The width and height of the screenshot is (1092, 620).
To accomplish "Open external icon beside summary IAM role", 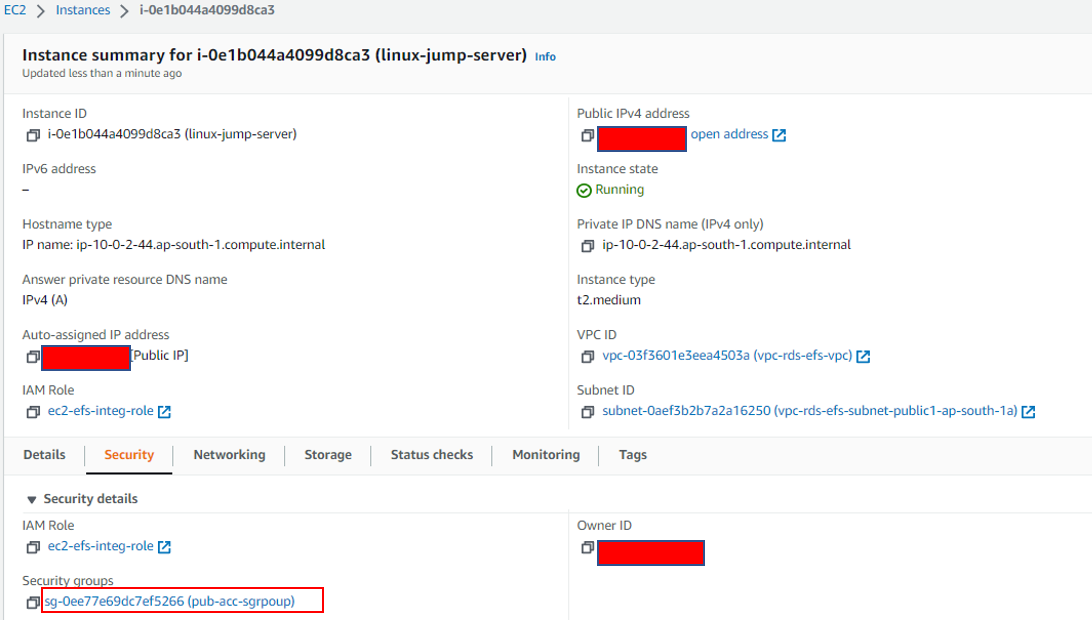I will [x=164, y=412].
